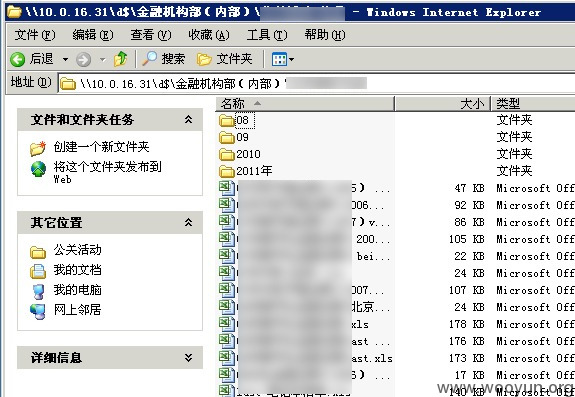Open the Views icon dropdown
Screen dimensions: 575x397
pos(282,59)
